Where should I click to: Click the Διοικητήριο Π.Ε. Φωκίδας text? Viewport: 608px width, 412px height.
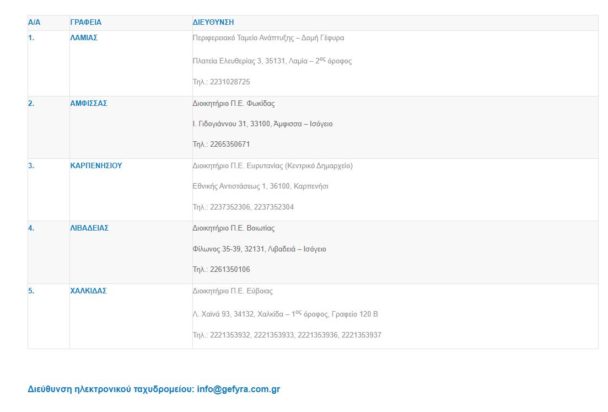233,103
